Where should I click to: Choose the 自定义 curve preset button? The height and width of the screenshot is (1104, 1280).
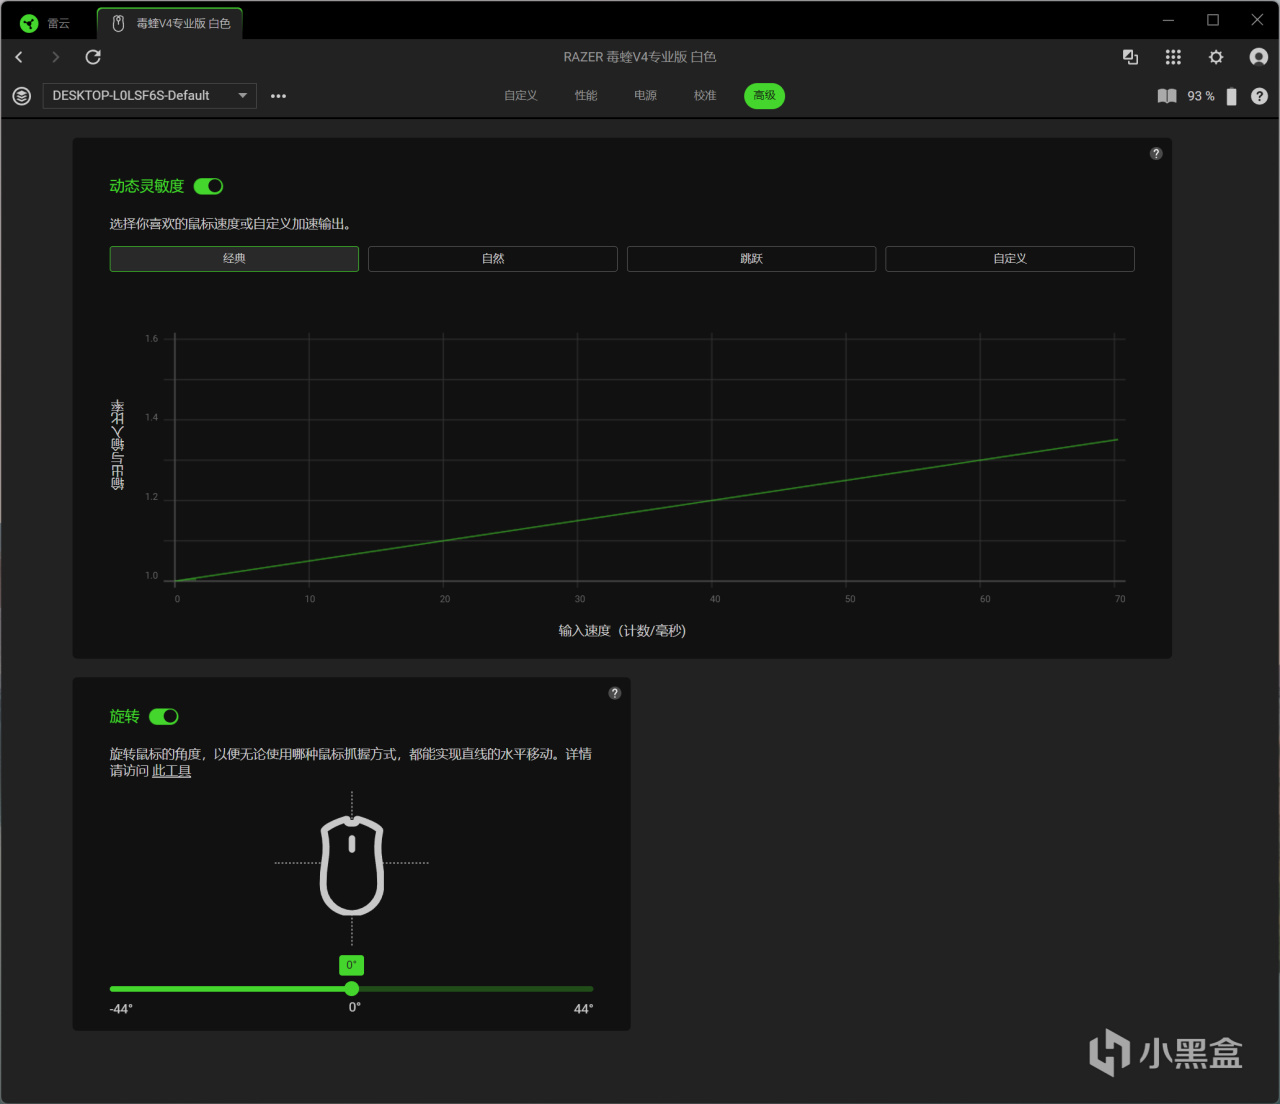click(1010, 259)
